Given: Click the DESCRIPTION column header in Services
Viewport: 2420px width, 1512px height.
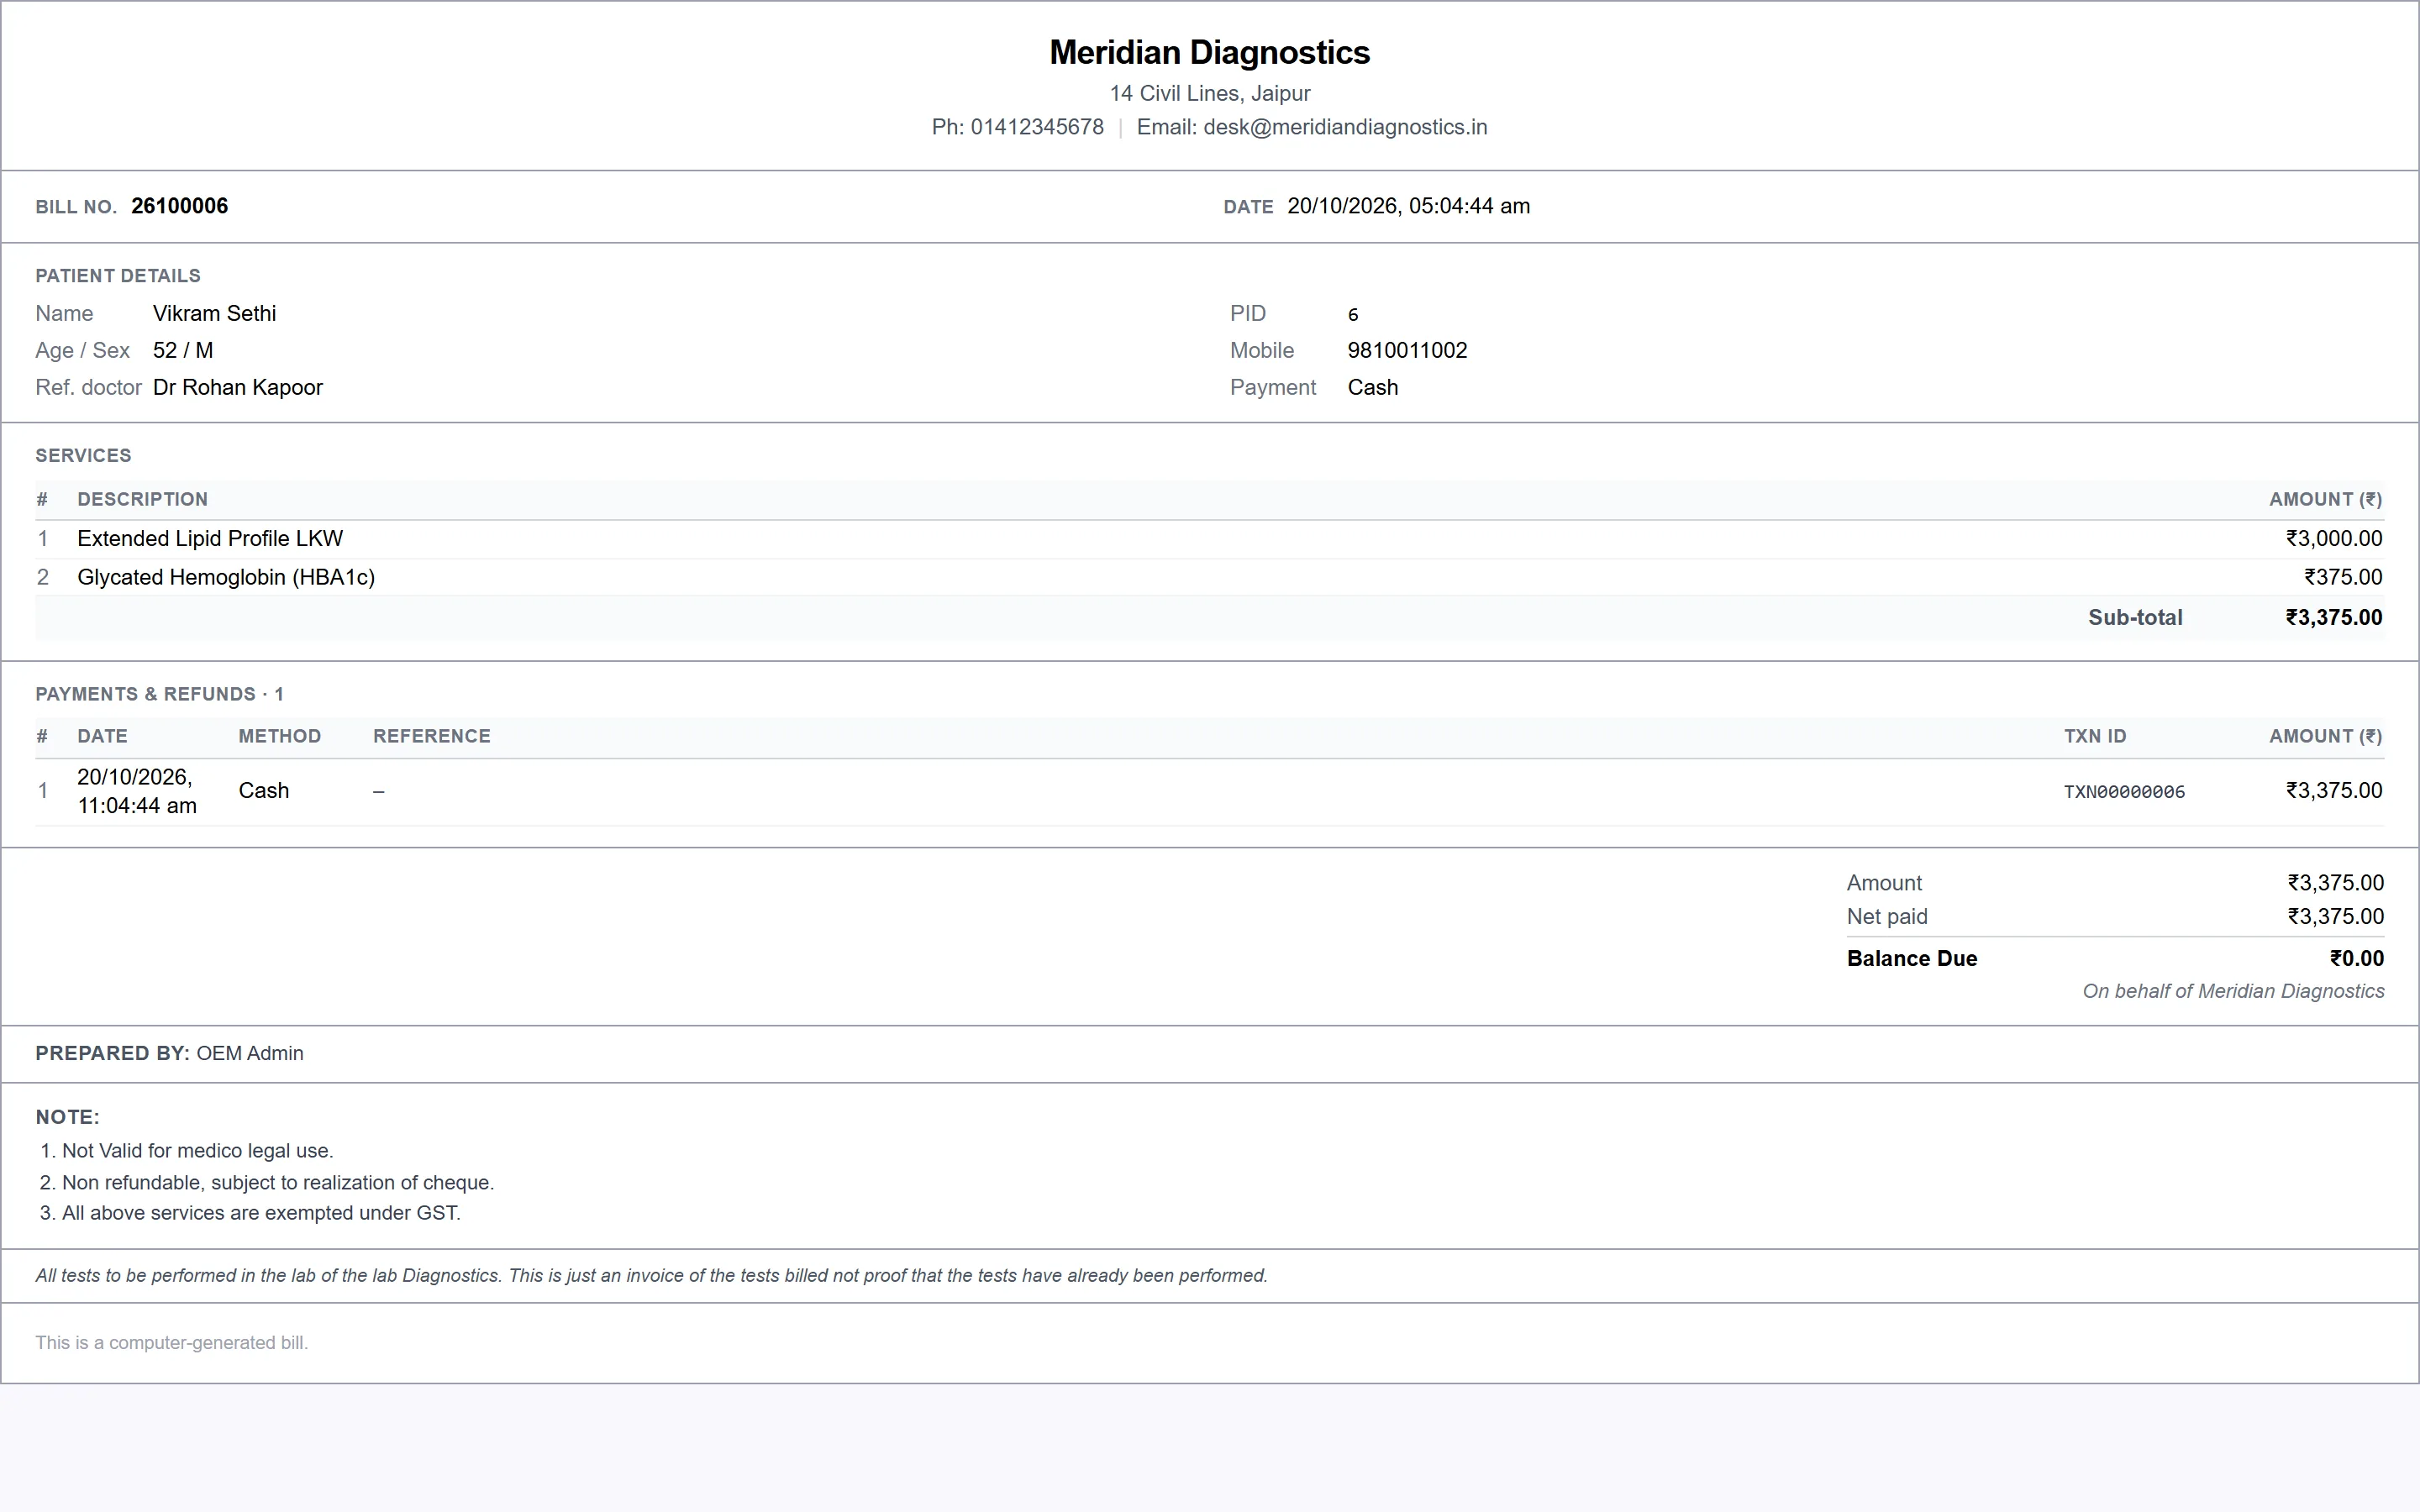Looking at the screenshot, I should 143,499.
